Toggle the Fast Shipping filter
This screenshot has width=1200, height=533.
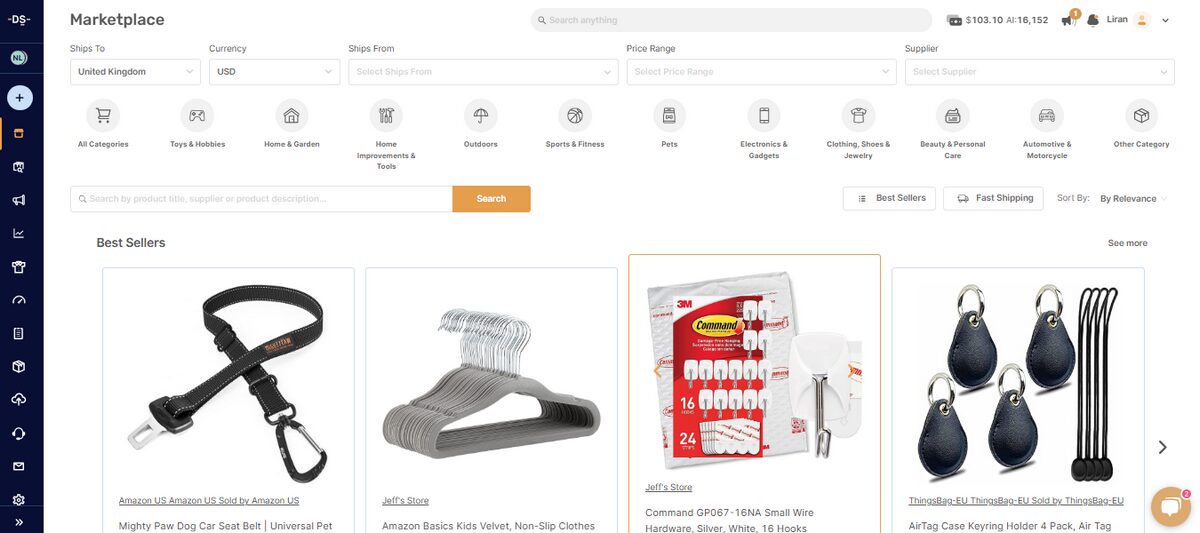tap(993, 198)
